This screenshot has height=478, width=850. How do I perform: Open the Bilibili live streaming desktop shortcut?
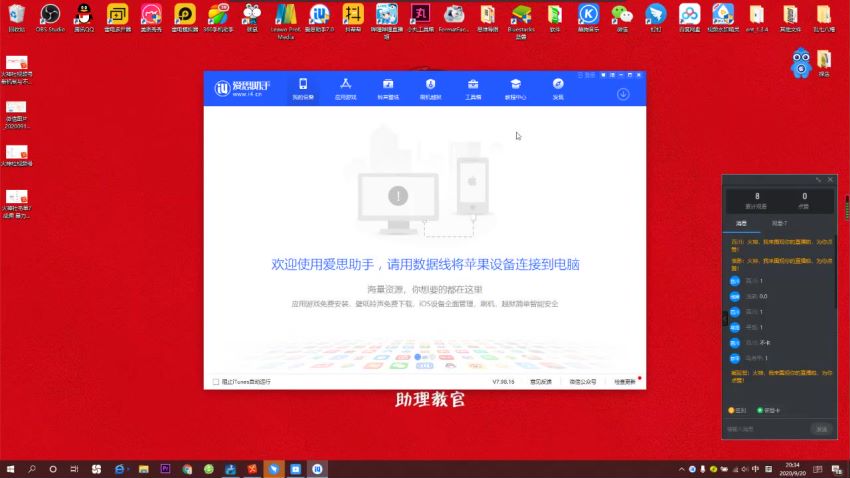(x=387, y=22)
